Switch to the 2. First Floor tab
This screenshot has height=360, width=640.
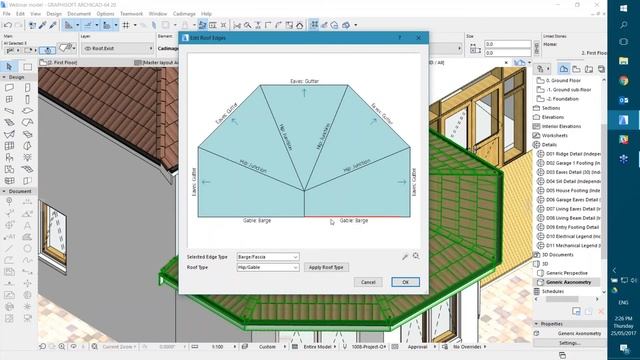click(59, 62)
